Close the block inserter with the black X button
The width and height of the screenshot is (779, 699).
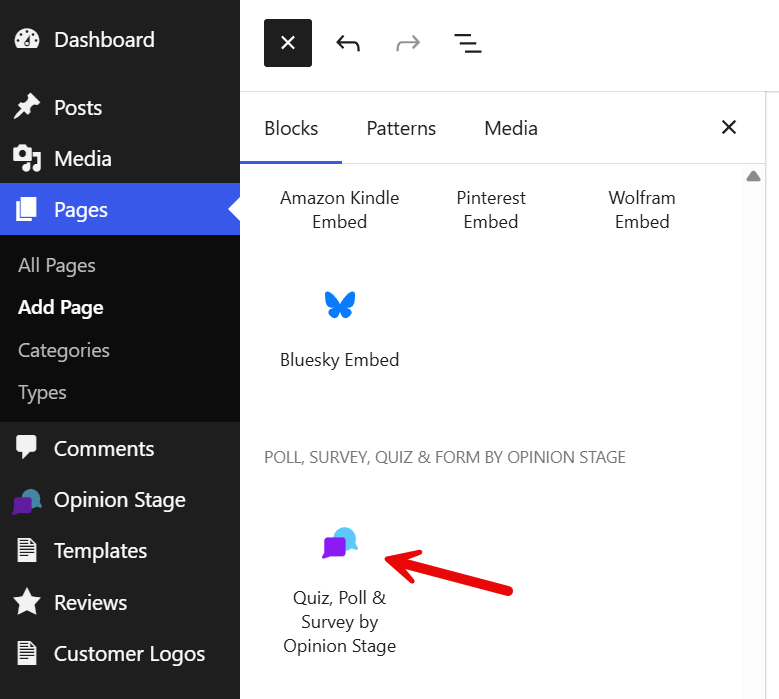pyautogui.click(x=288, y=43)
